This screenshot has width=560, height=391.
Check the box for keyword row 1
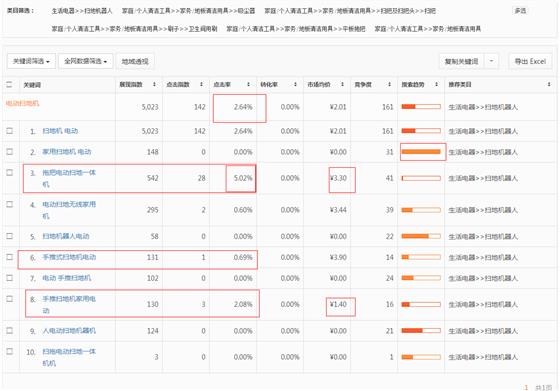10,131
